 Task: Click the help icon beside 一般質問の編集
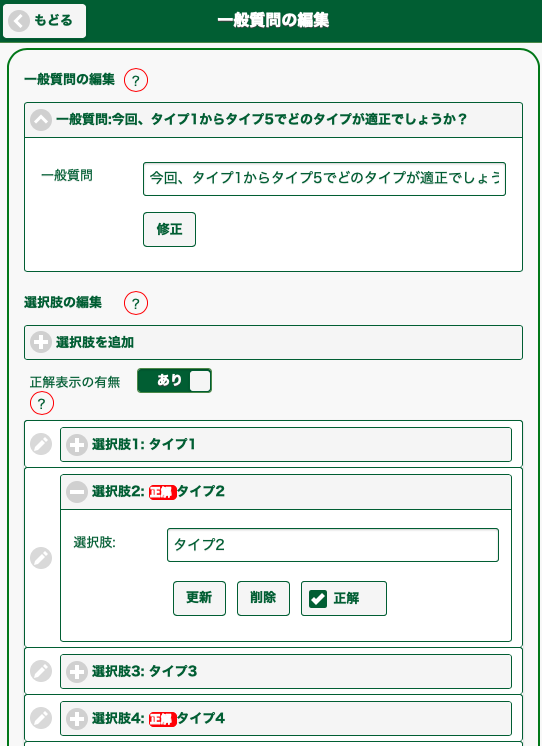tap(136, 80)
